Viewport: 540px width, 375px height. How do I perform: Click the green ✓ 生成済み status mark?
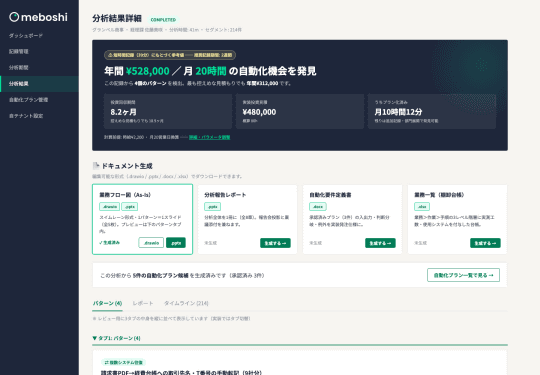[x=110, y=242]
